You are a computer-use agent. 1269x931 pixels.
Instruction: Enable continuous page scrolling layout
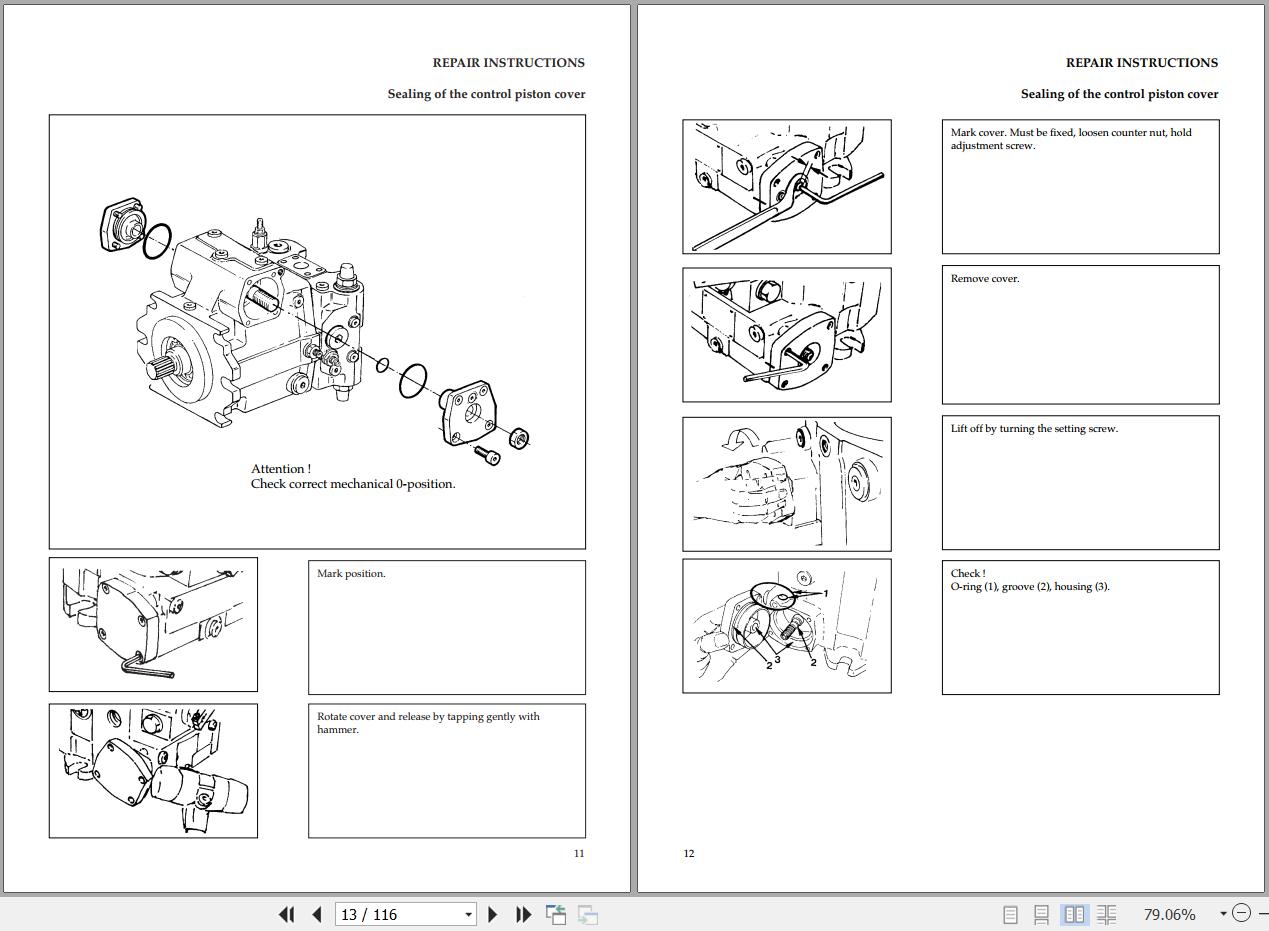click(1041, 914)
